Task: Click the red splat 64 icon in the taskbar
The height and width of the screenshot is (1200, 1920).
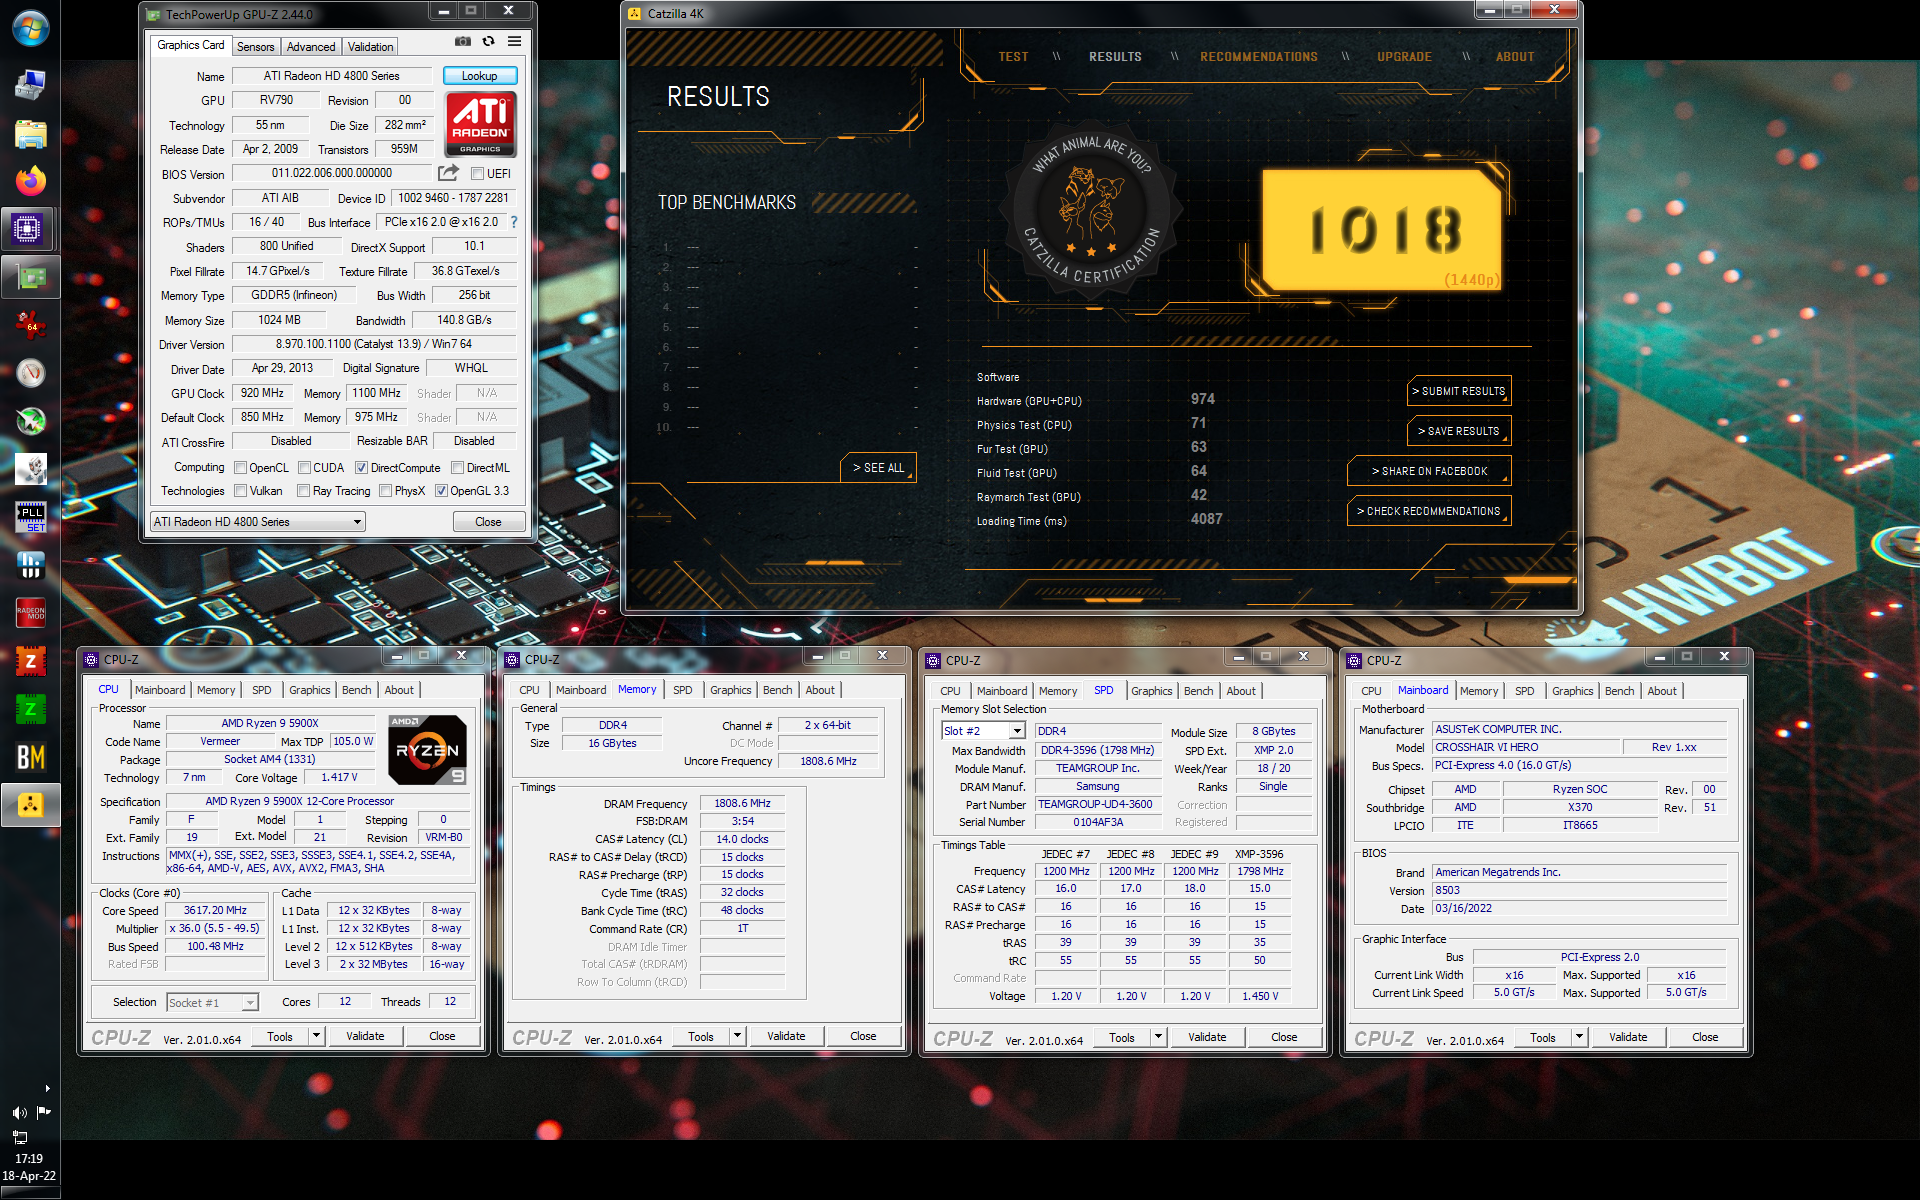Action: pos(31,324)
